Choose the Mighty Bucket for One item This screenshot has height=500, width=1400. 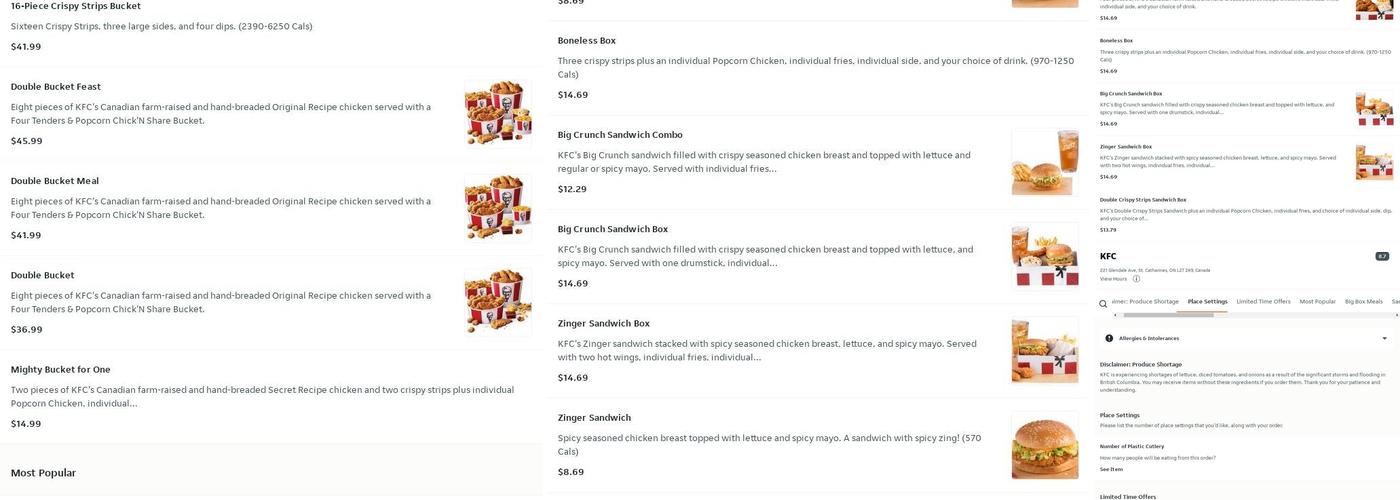click(x=61, y=370)
